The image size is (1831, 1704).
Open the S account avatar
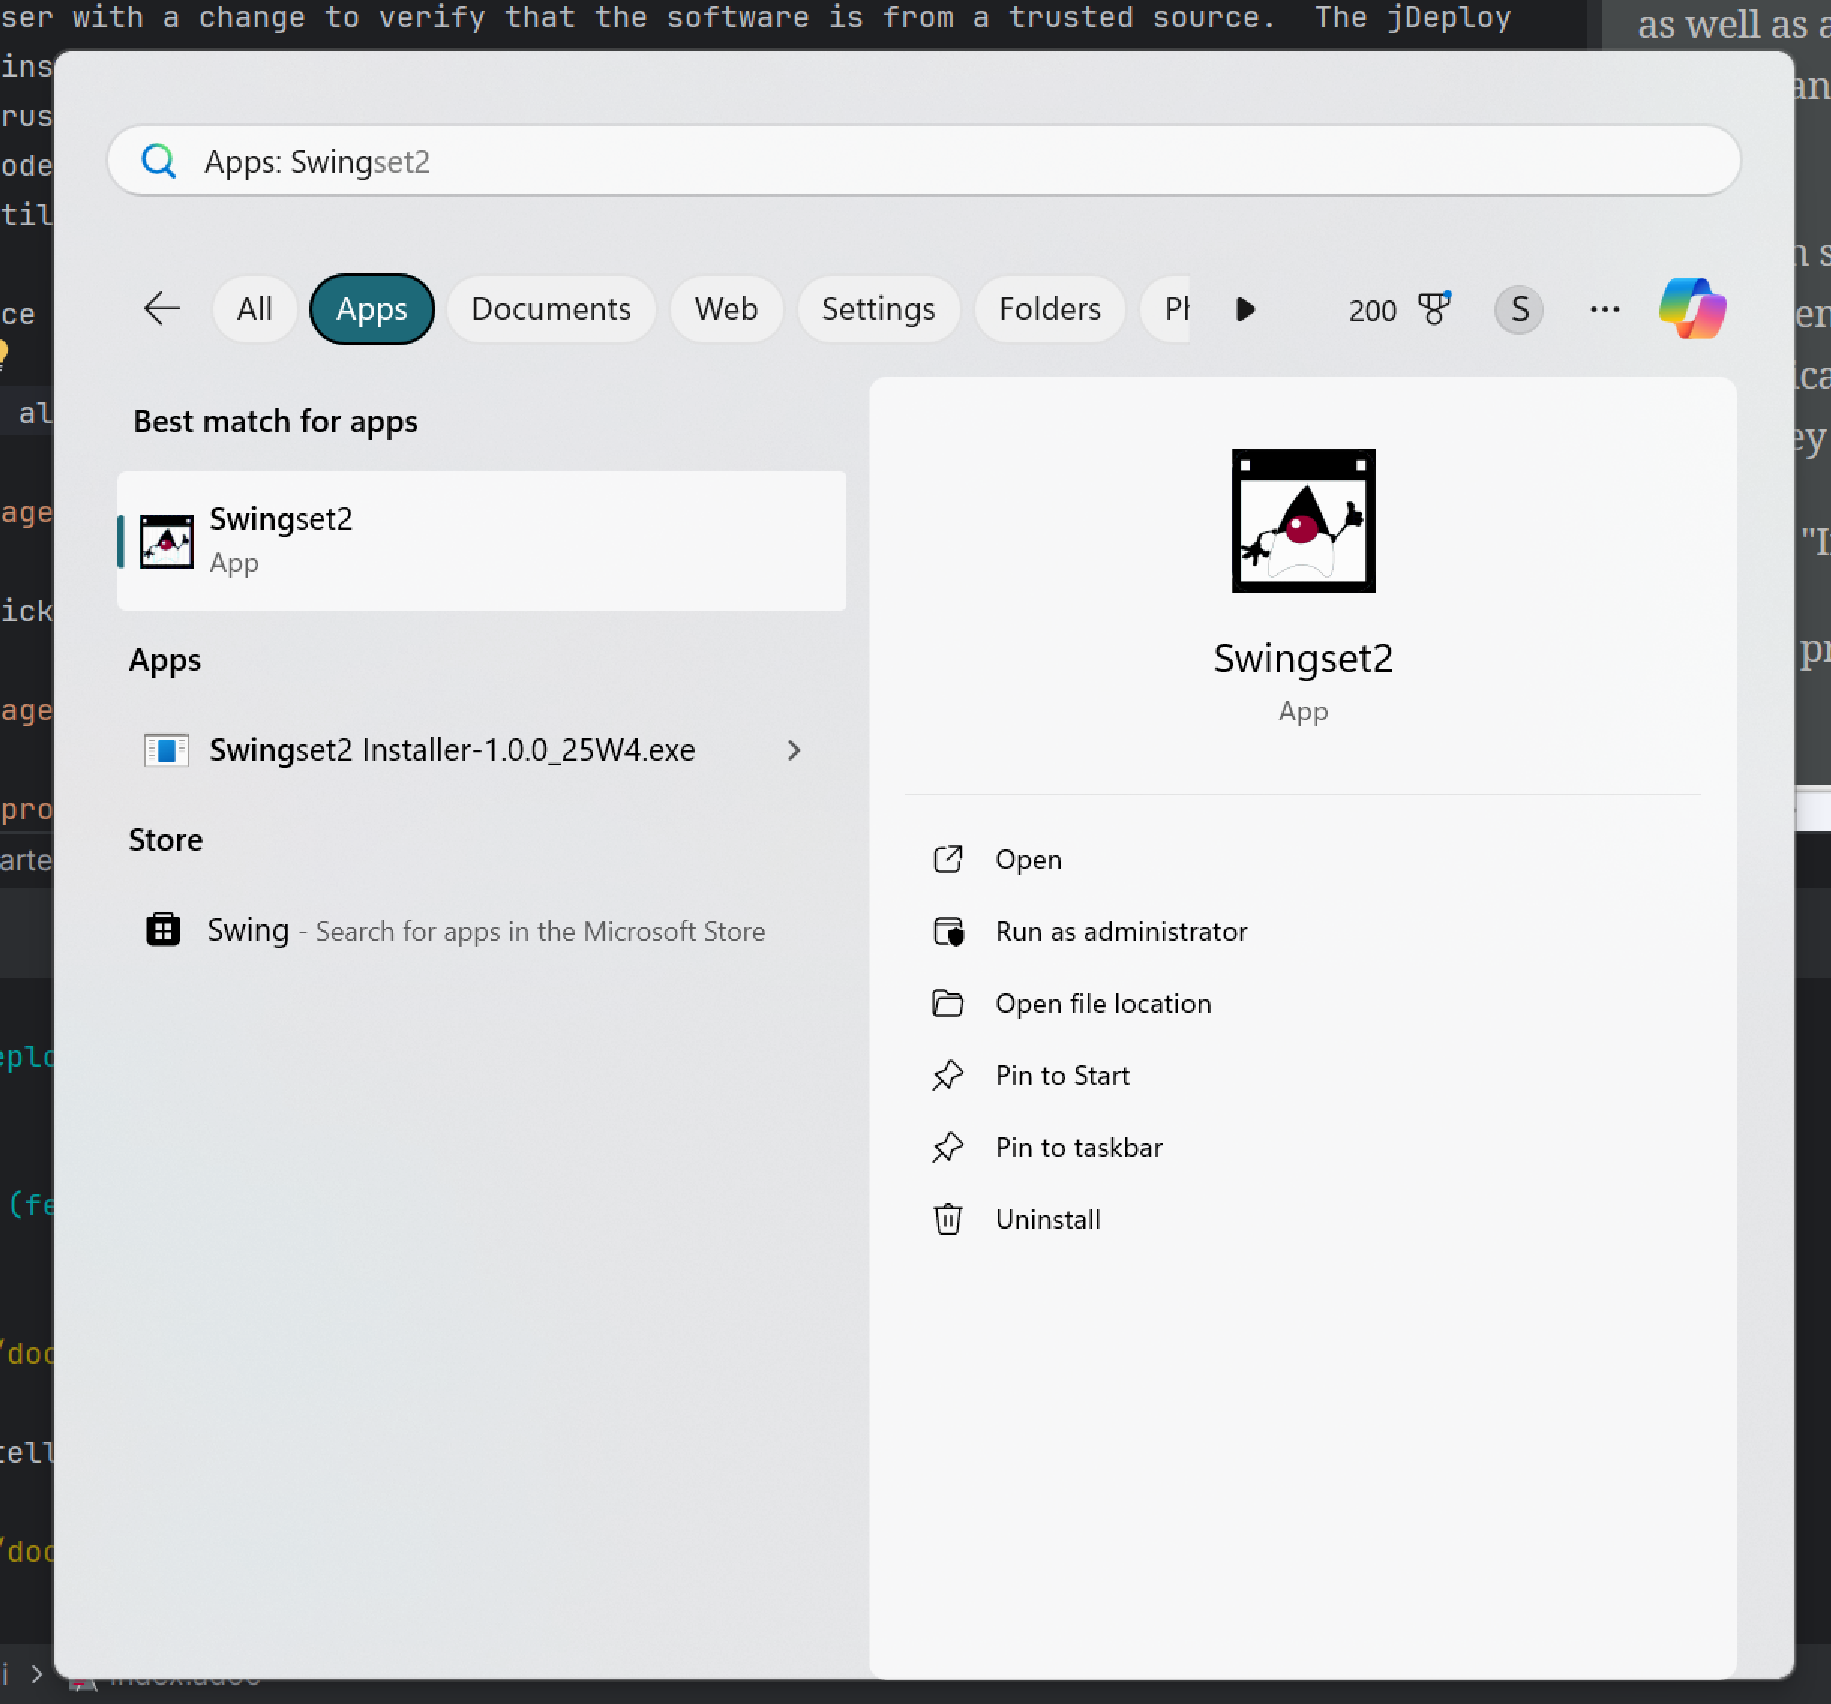point(1518,309)
